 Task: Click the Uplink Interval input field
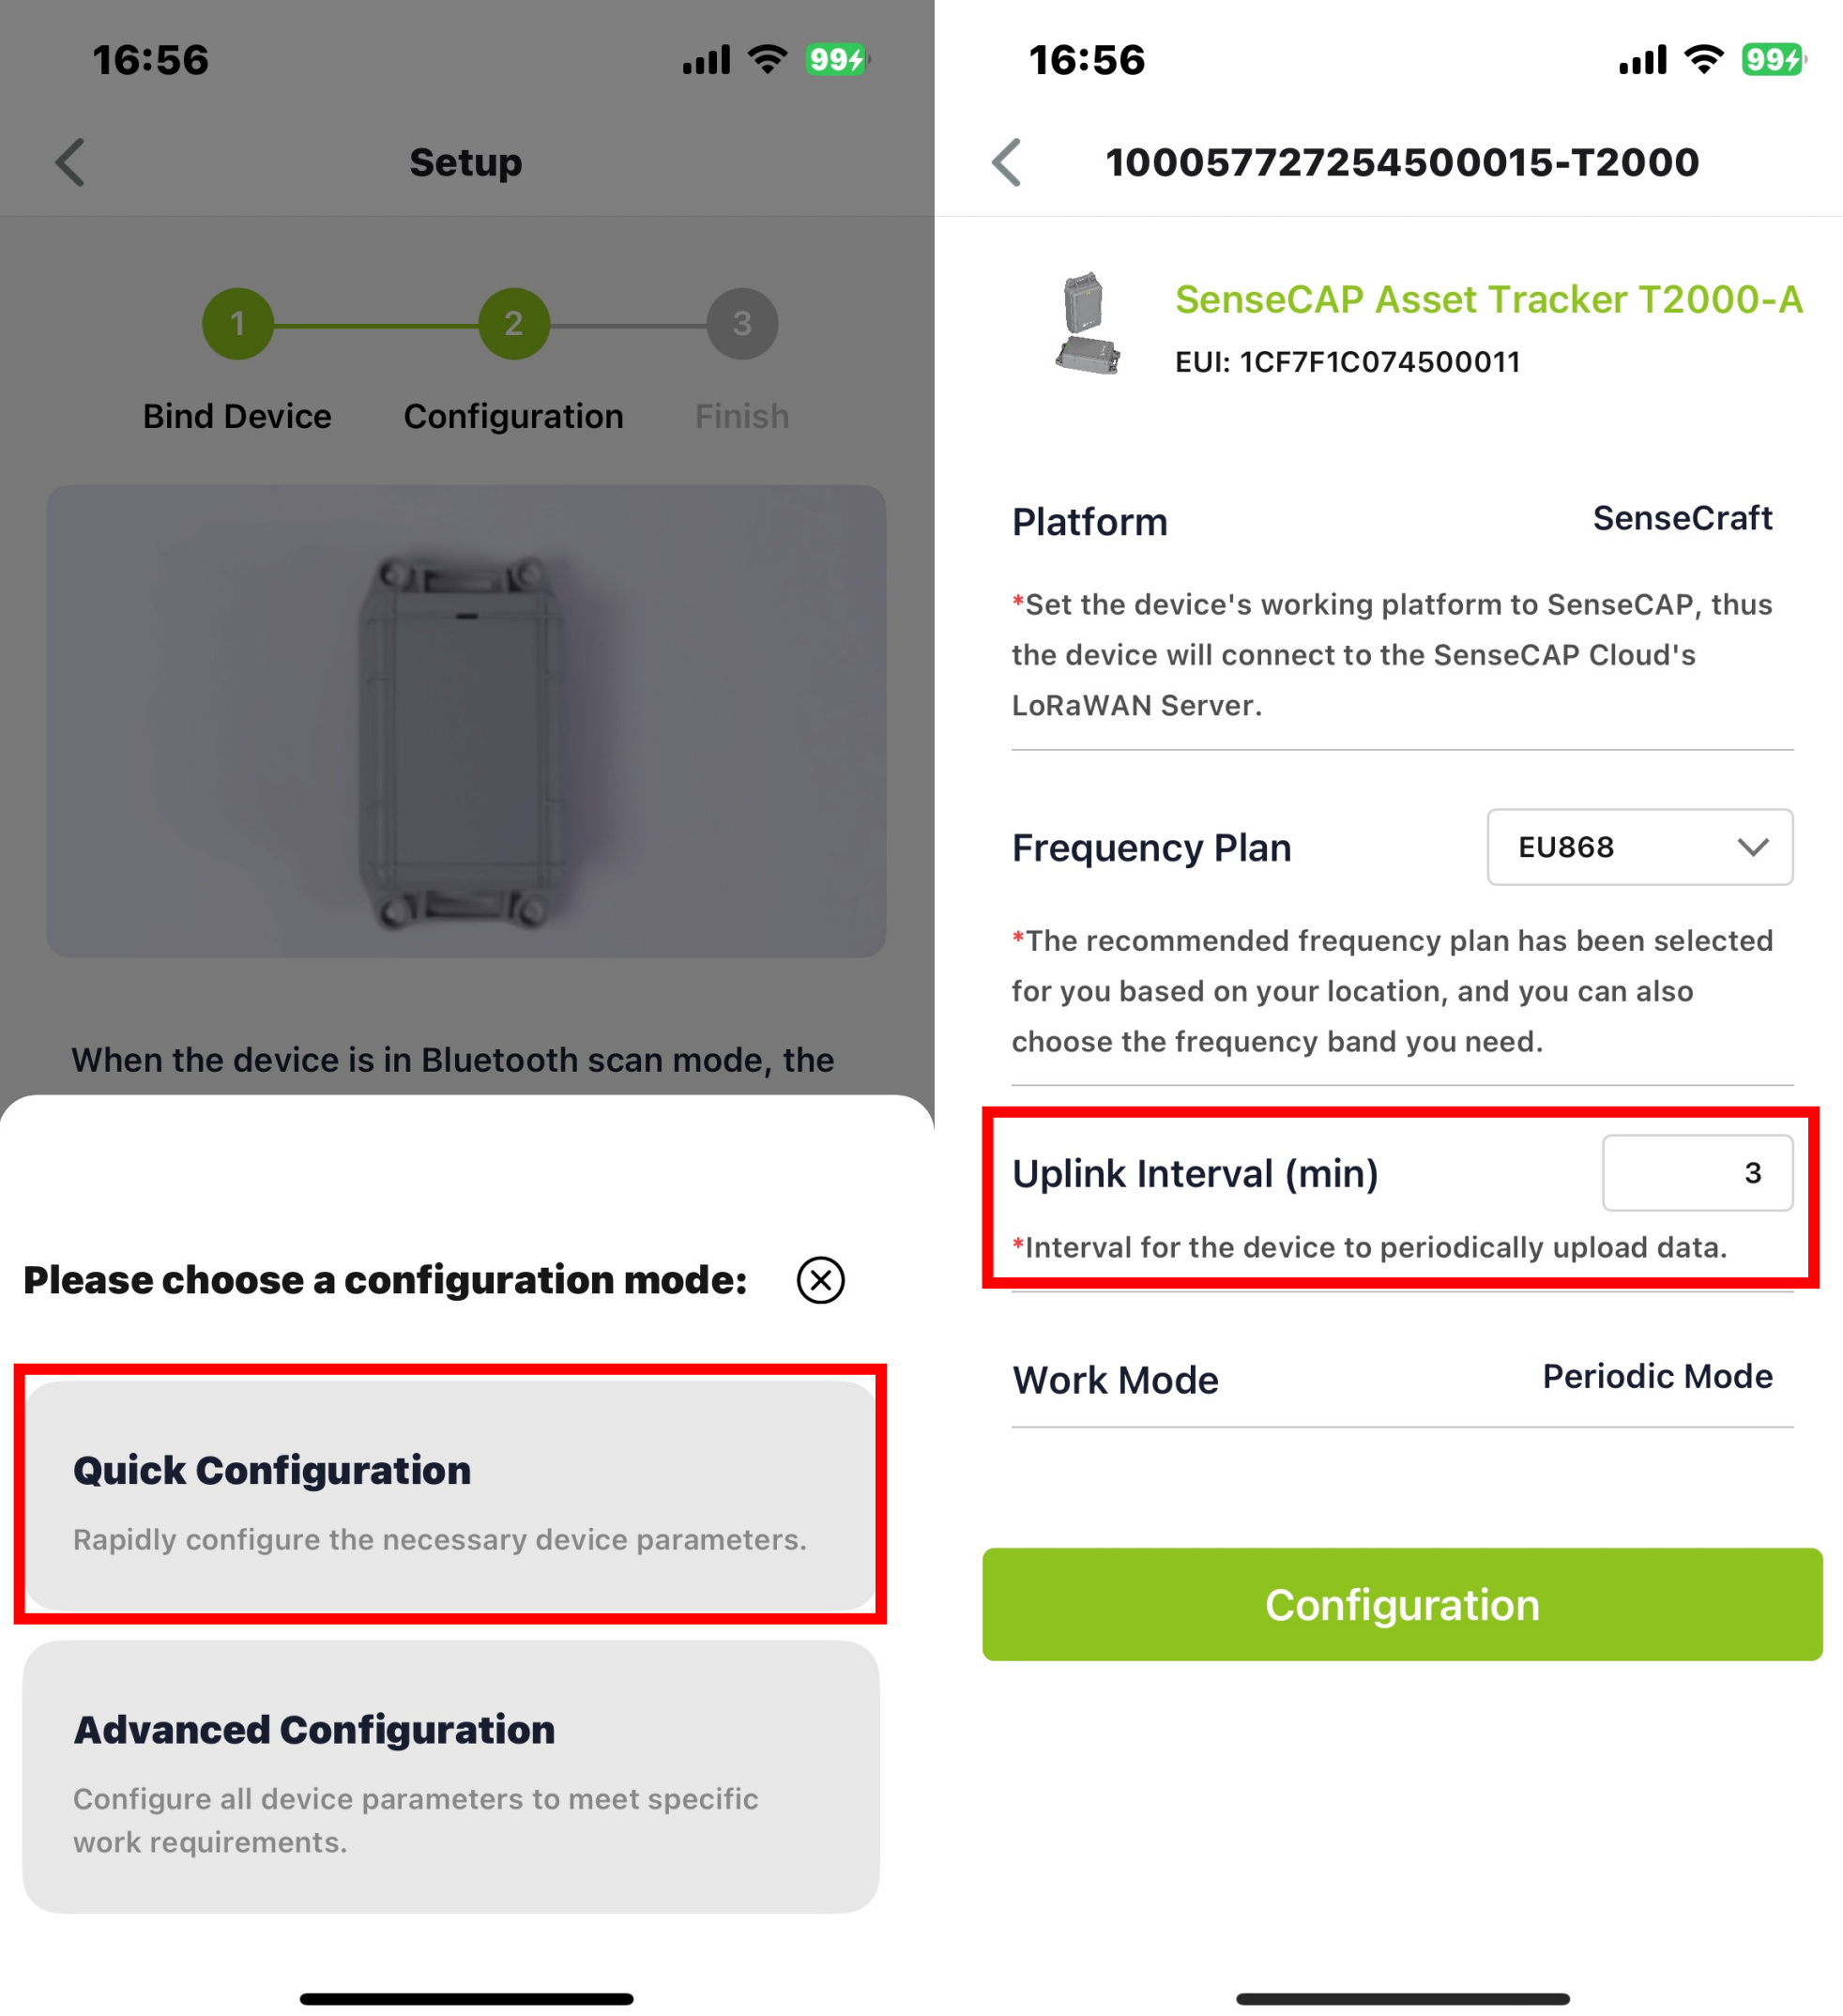tap(1696, 1173)
